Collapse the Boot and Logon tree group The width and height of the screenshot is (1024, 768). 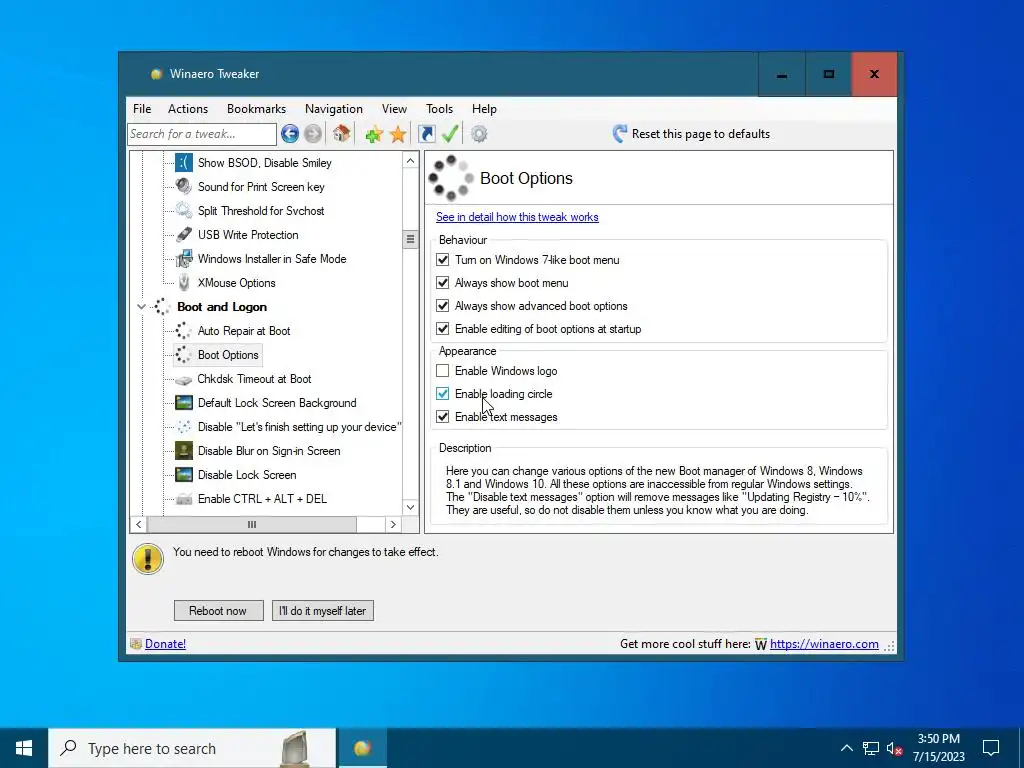coord(141,306)
